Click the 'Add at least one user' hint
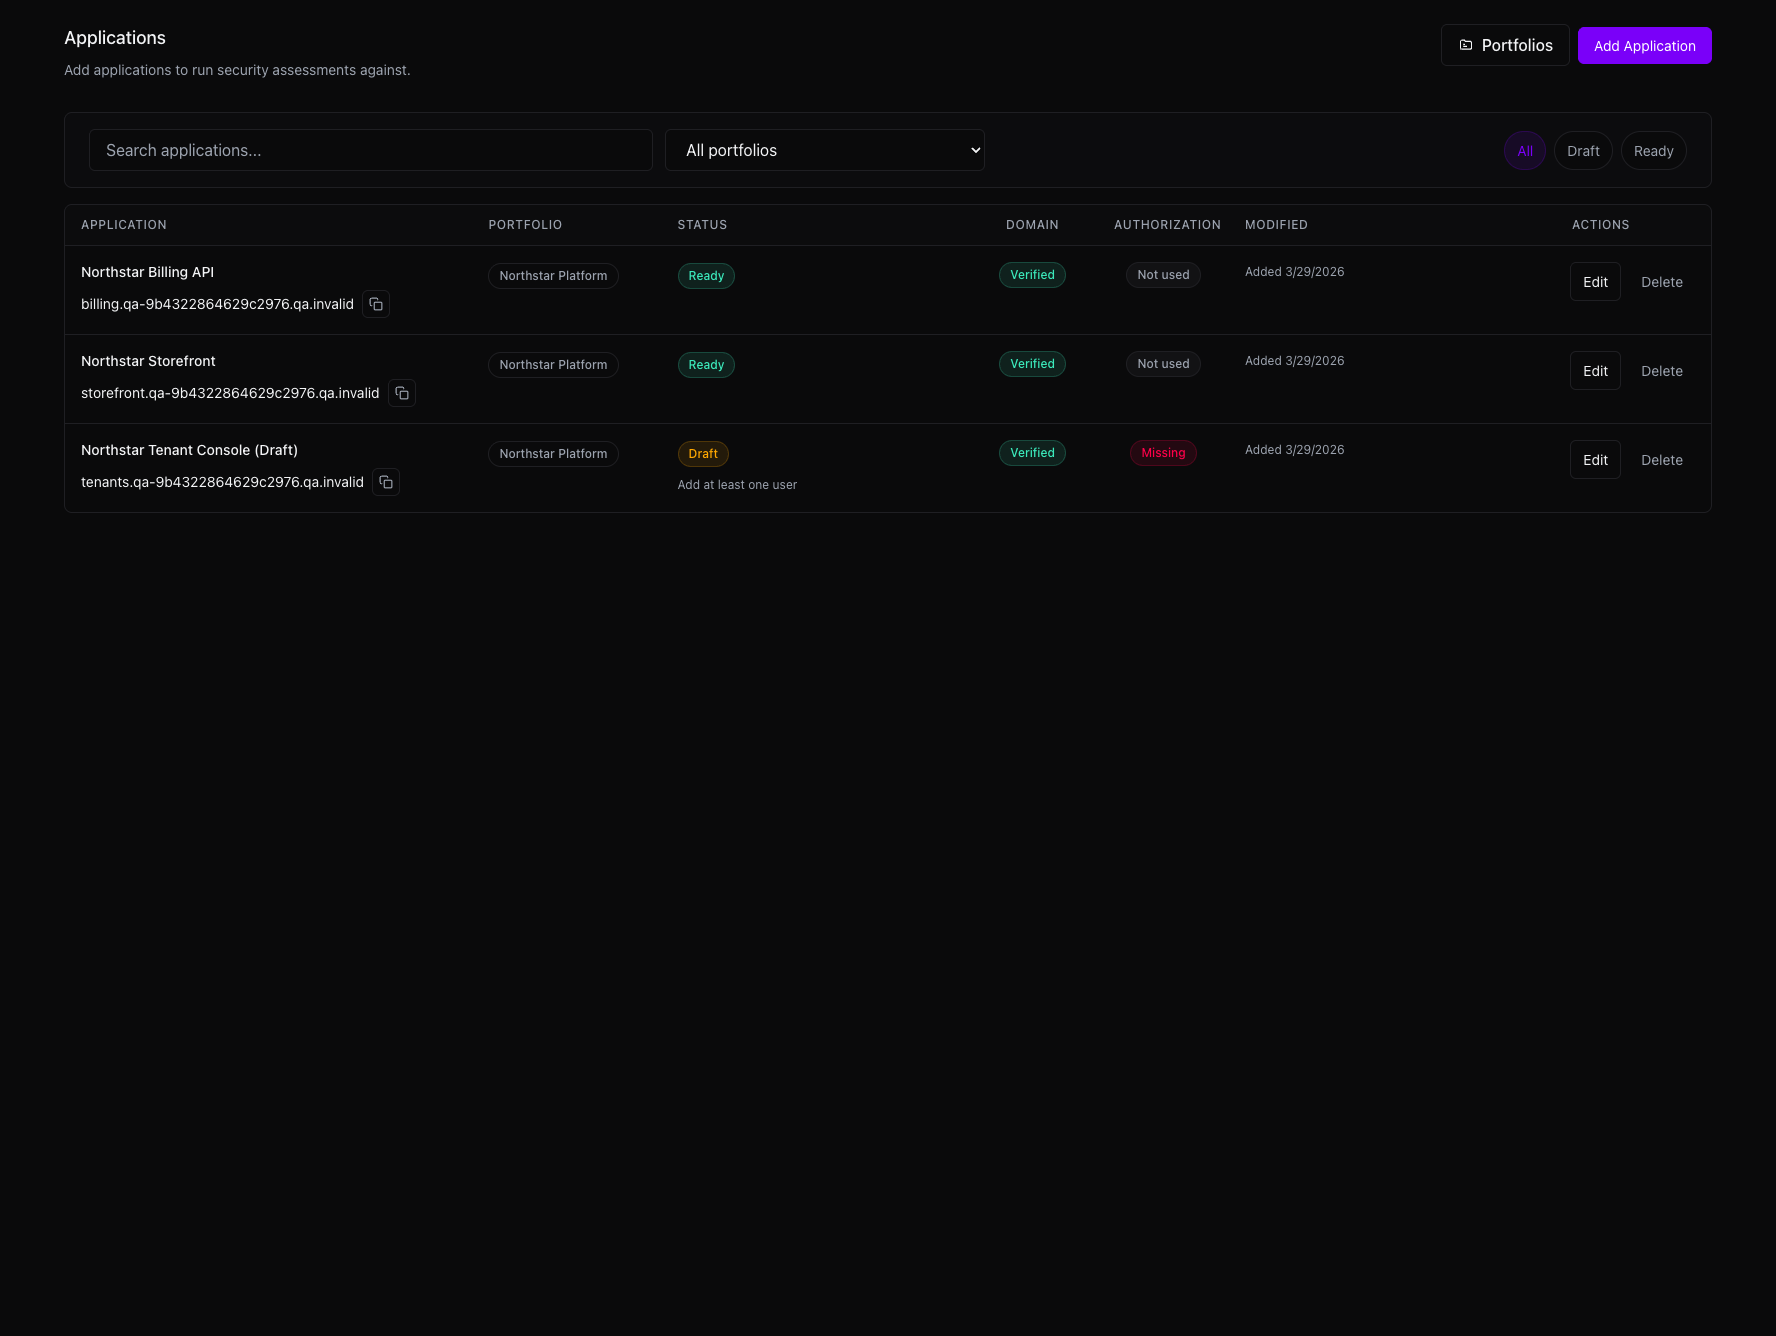This screenshot has height=1336, width=1776. 737,485
